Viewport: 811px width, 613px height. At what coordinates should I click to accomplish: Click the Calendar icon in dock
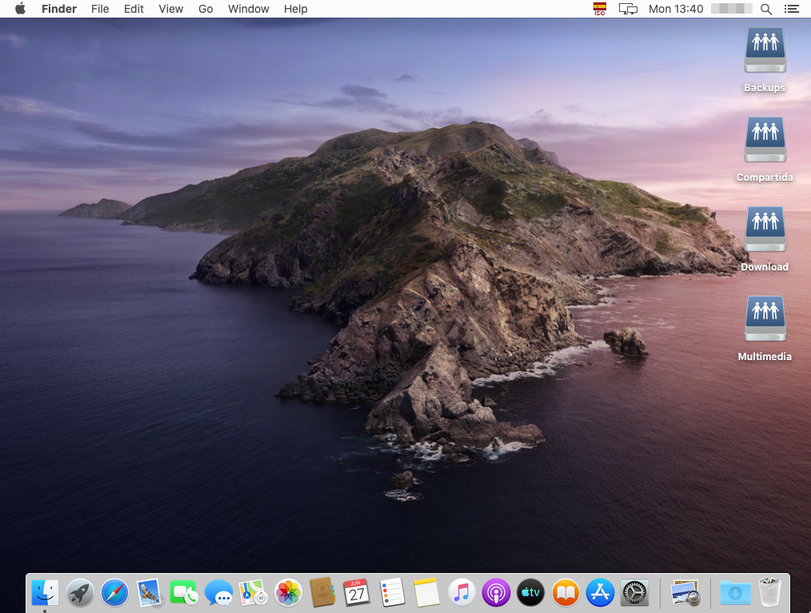[x=357, y=593]
